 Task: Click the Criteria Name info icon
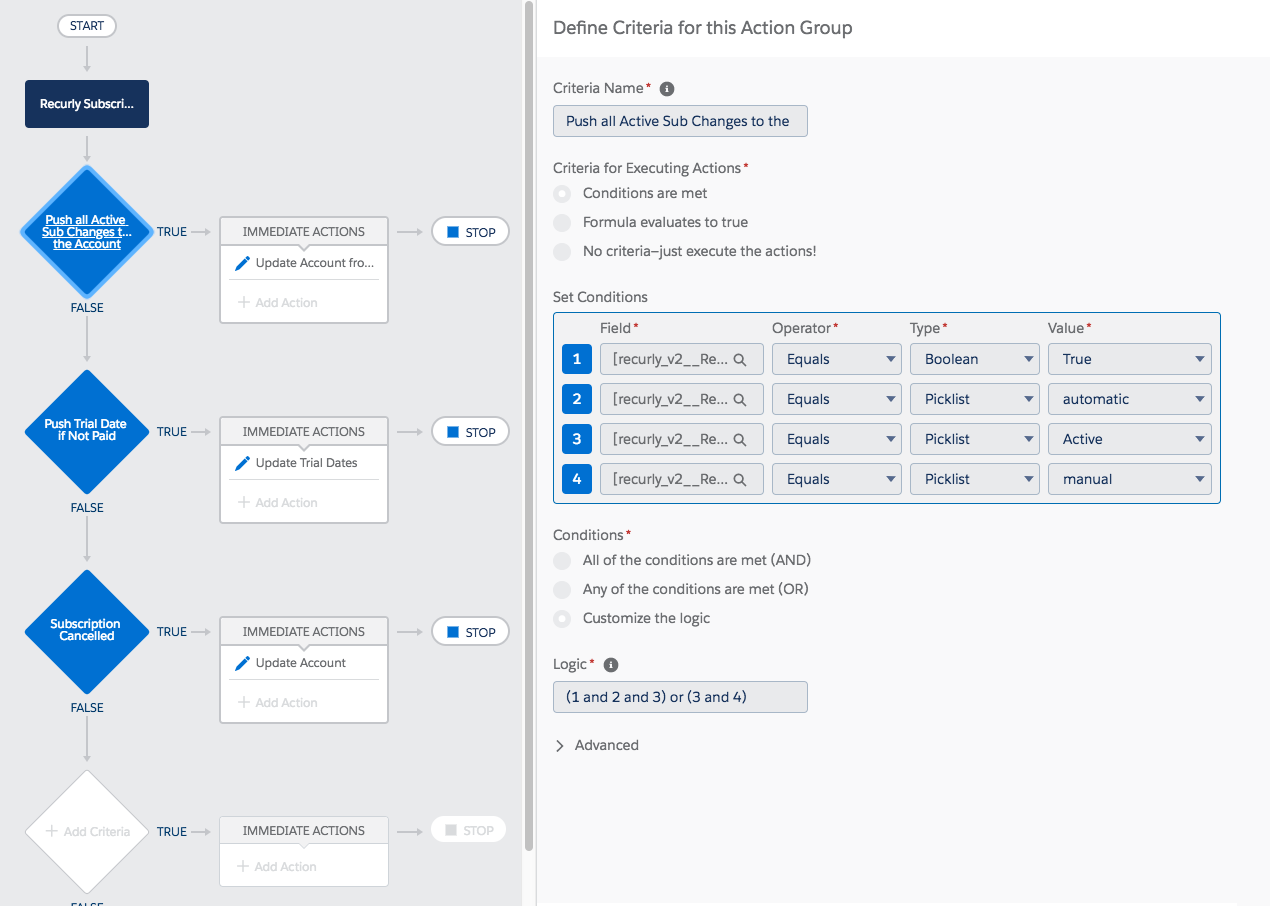point(667,89)
